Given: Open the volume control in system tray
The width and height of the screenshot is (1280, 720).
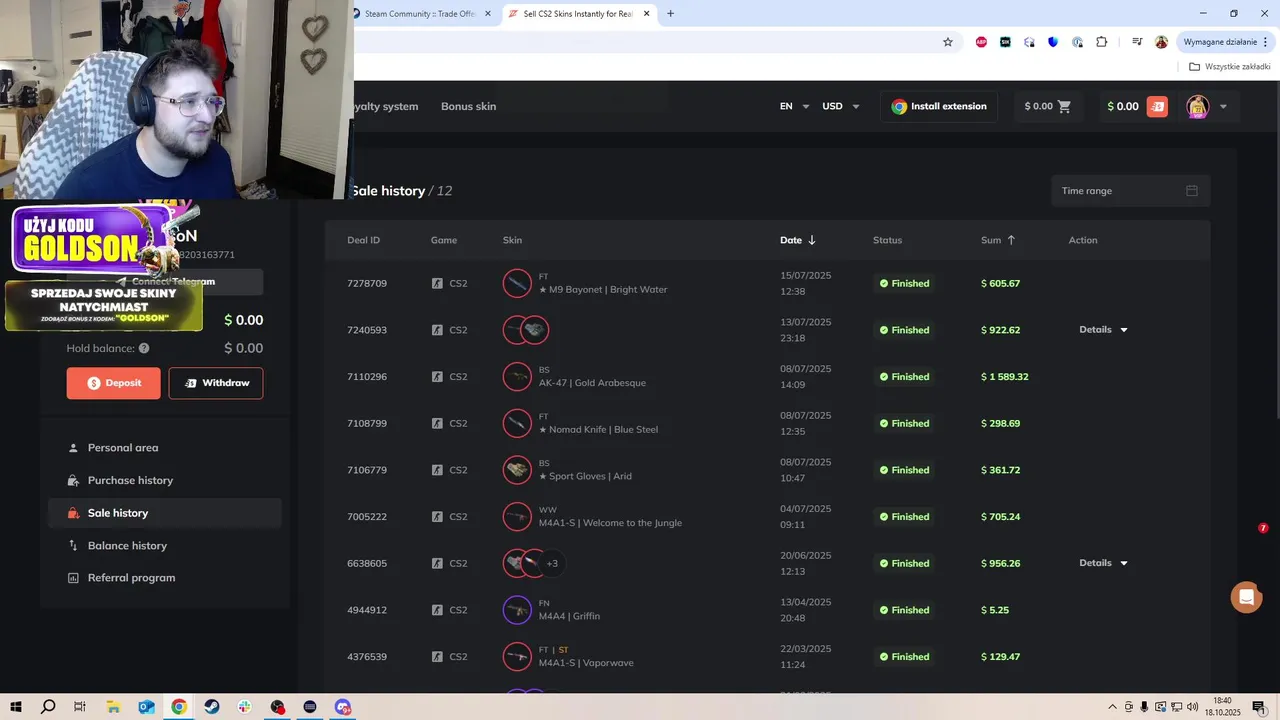Looking at the screenshot, I should tap(1192, 707).
